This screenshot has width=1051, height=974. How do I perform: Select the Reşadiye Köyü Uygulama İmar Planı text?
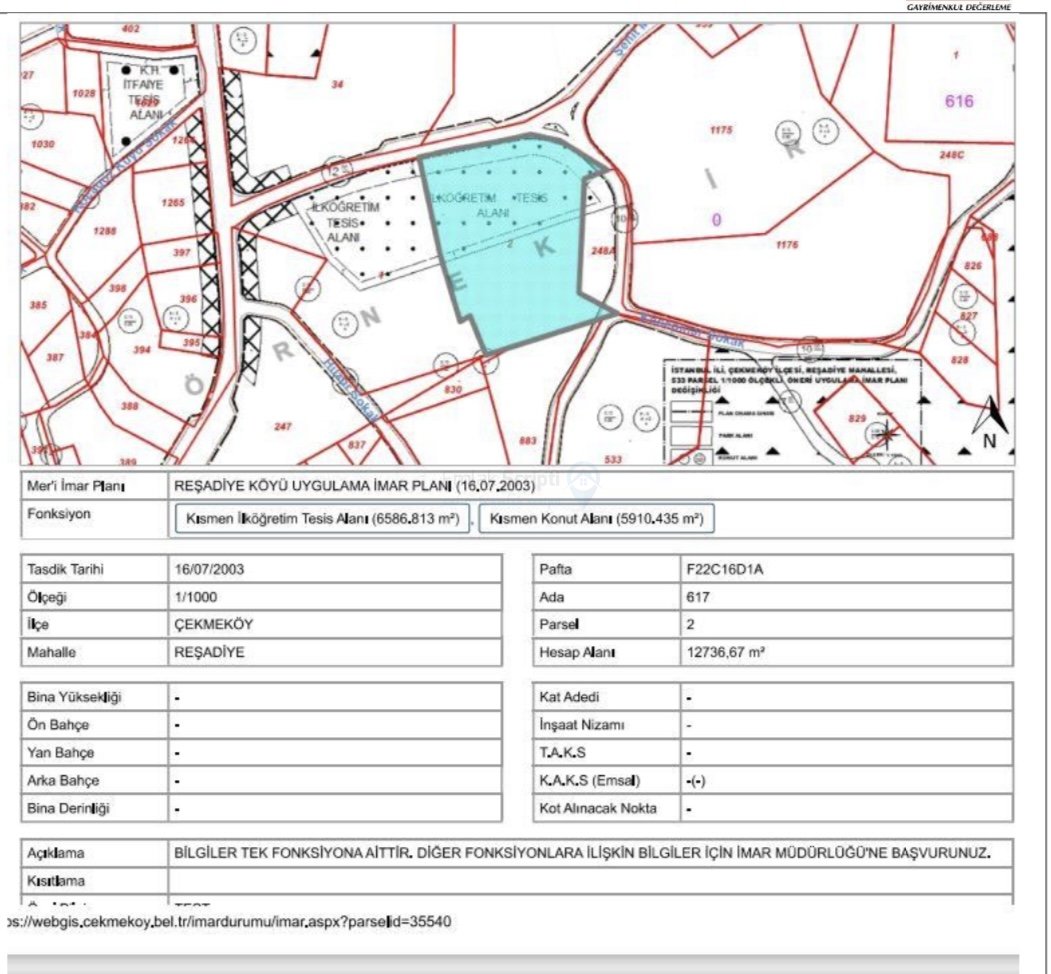click(x=354, y=486)
